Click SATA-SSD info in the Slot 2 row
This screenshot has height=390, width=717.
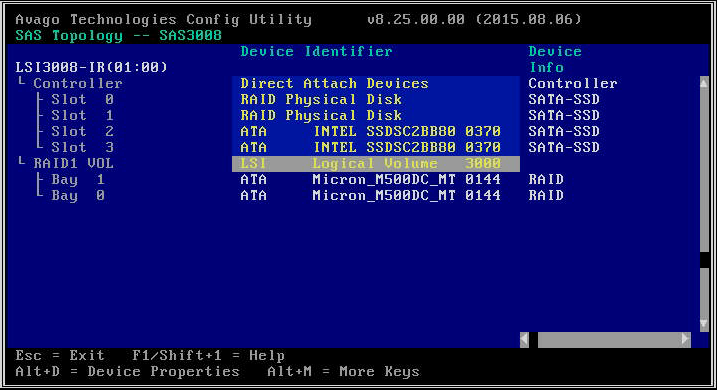[564, 132]
